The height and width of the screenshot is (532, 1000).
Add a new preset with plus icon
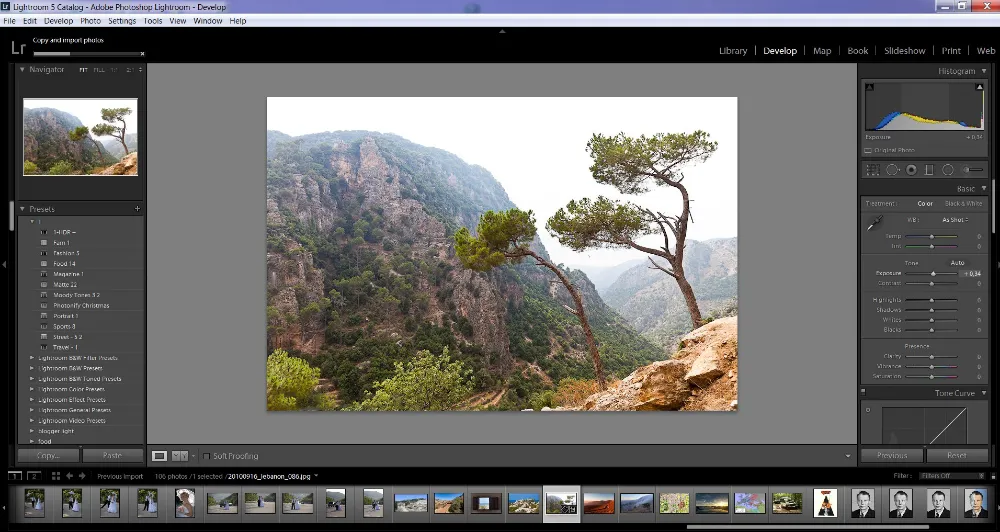point(137,209)
